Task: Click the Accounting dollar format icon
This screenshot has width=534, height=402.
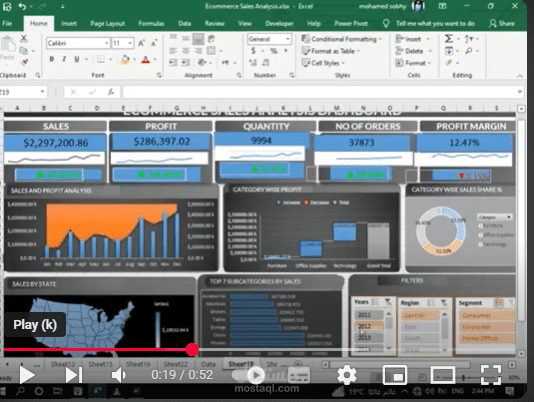Action: (253, 51)
